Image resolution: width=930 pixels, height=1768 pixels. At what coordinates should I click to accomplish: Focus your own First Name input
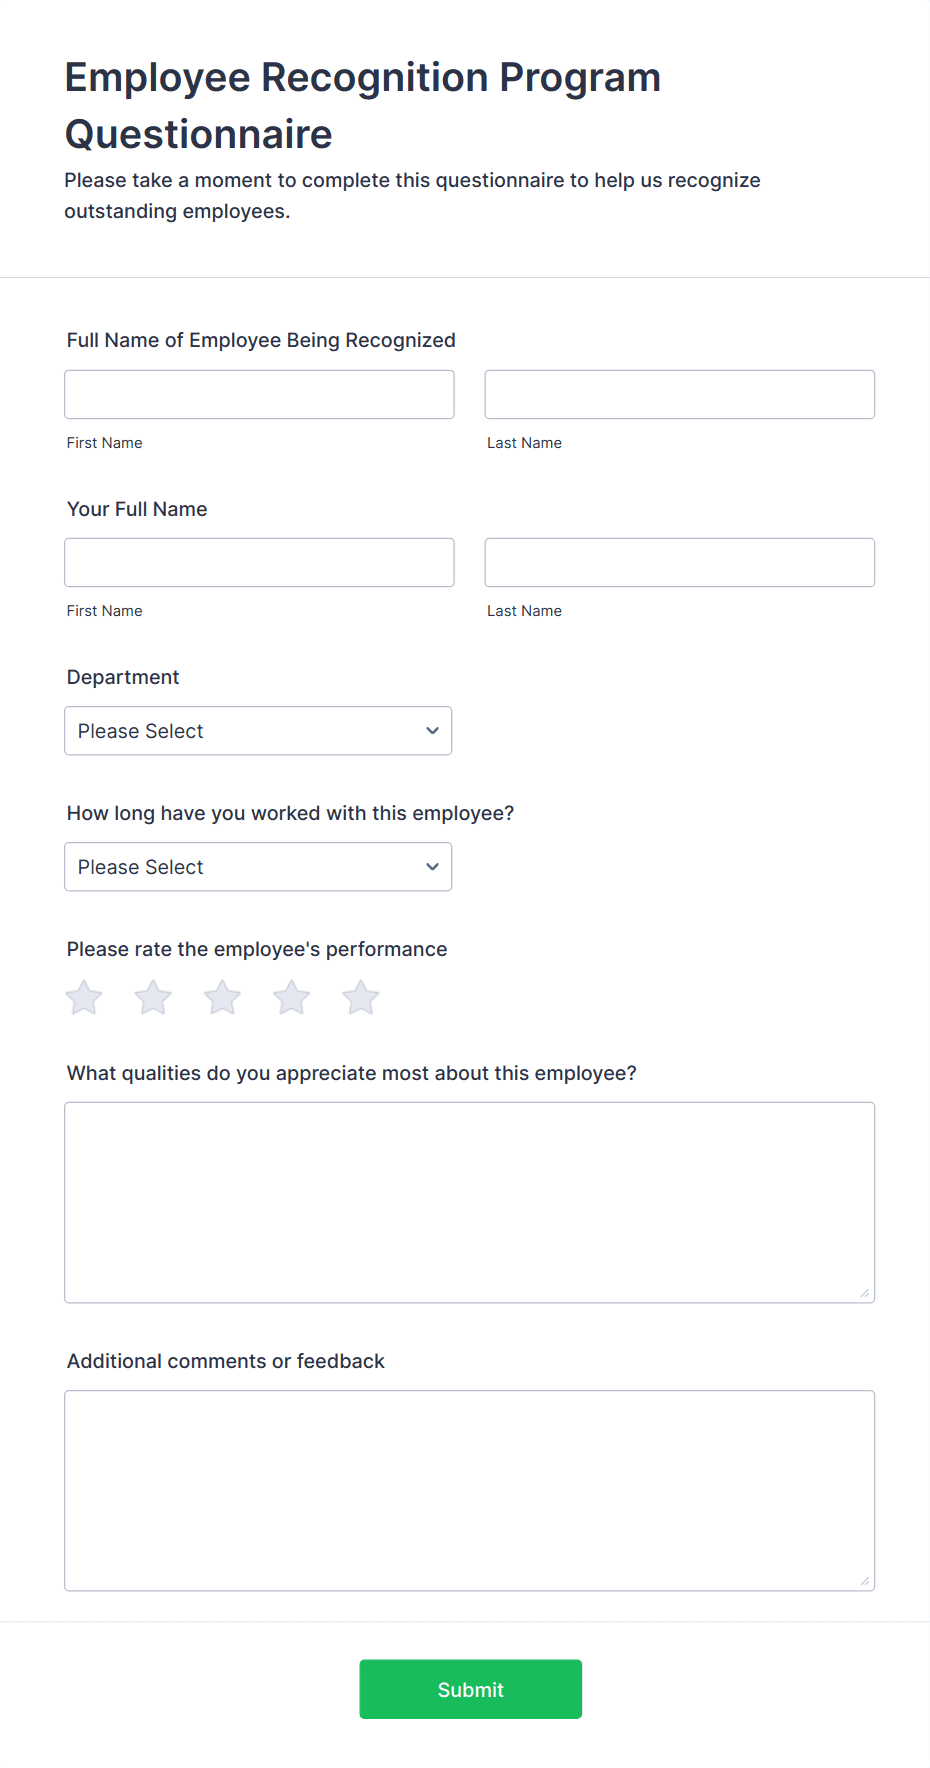click(x=259, y=562)
